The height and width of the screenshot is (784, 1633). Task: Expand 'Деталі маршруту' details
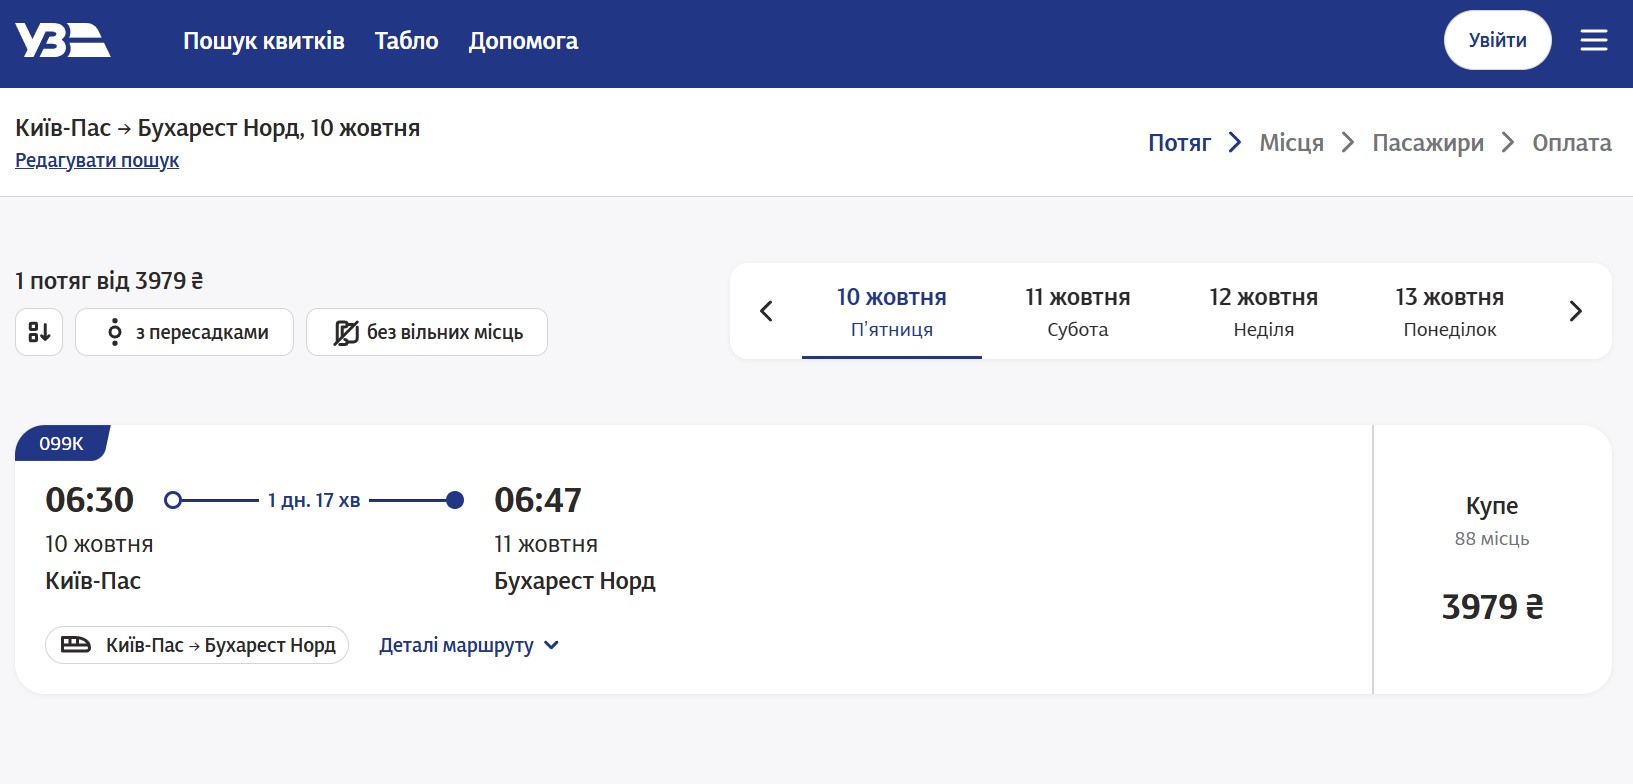click(468, 645)
